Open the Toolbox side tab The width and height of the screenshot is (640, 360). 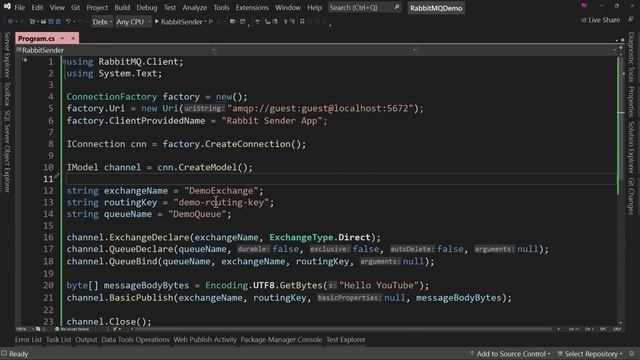coord(7,94)
